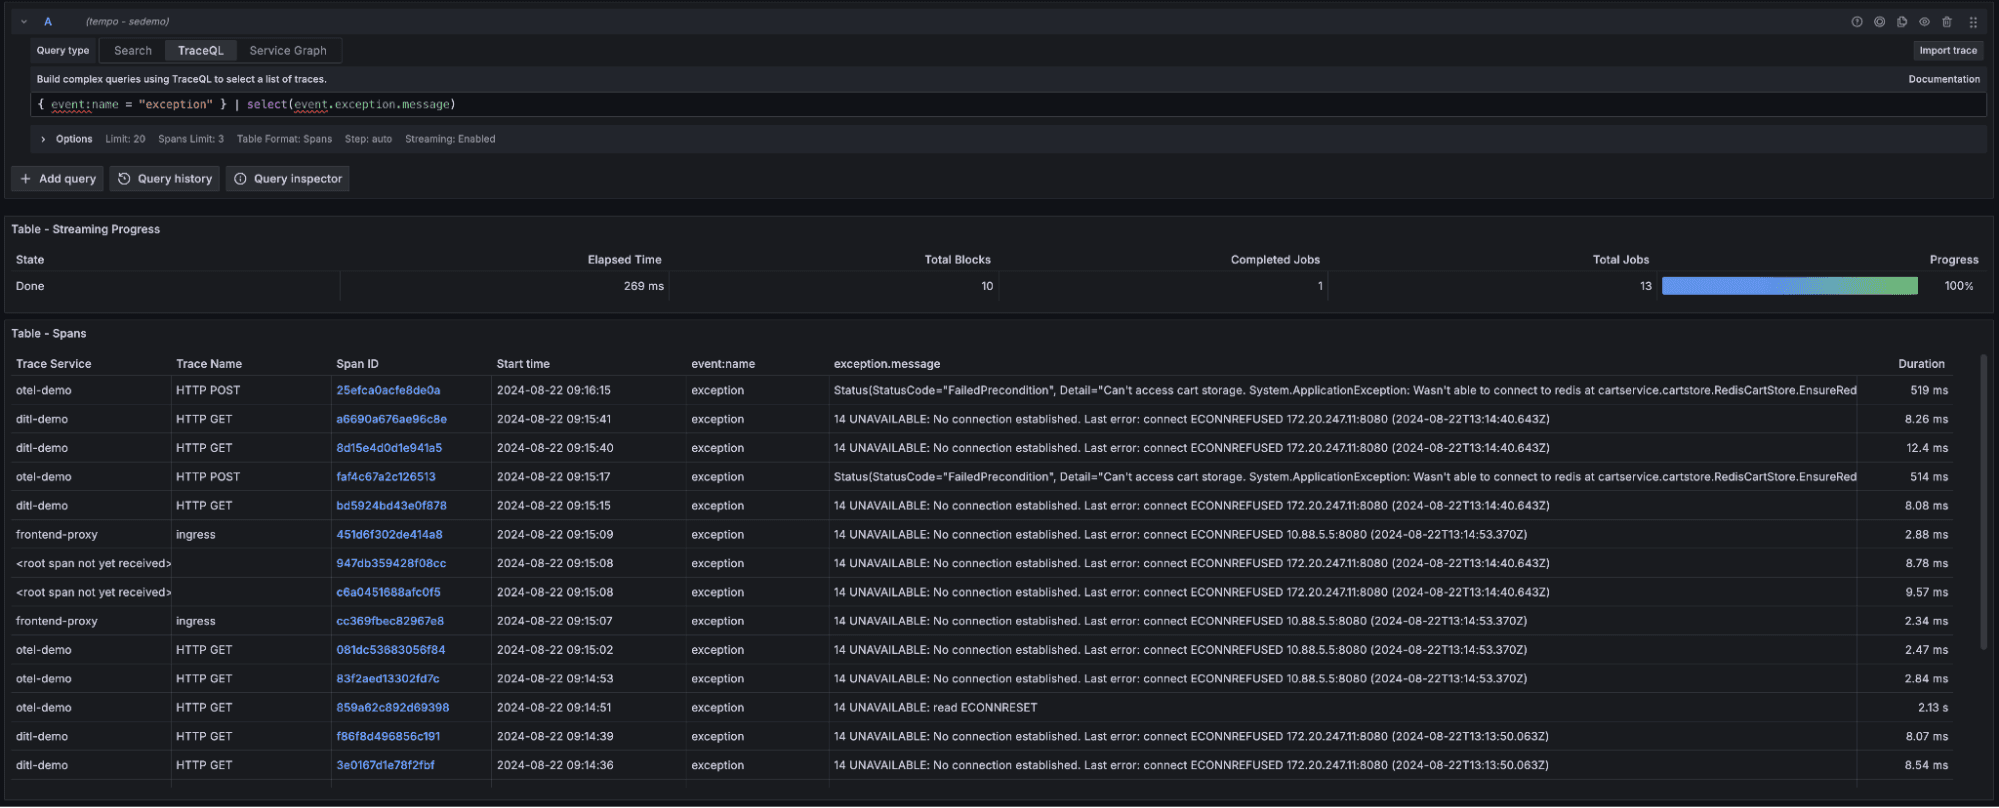Sort by the Span ID column header

357,364
